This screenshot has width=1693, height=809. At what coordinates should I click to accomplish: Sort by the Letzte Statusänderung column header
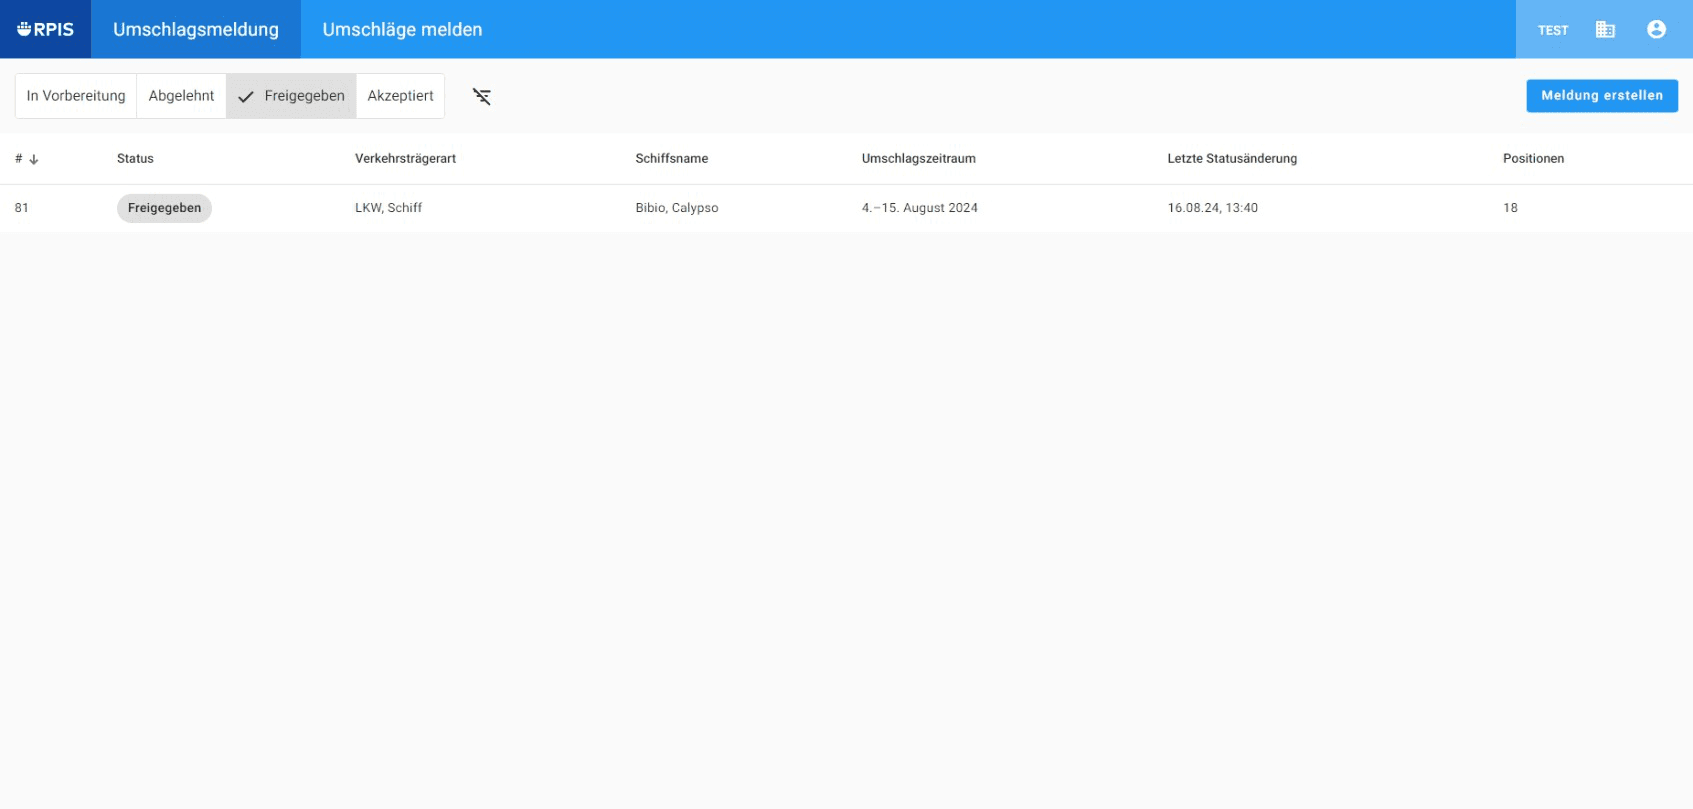(x=1232, y=159)
